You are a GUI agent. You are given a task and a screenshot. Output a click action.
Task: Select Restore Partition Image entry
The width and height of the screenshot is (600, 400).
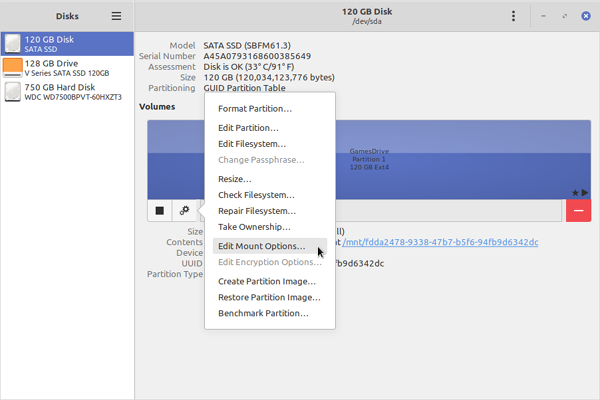pos(268,297)
